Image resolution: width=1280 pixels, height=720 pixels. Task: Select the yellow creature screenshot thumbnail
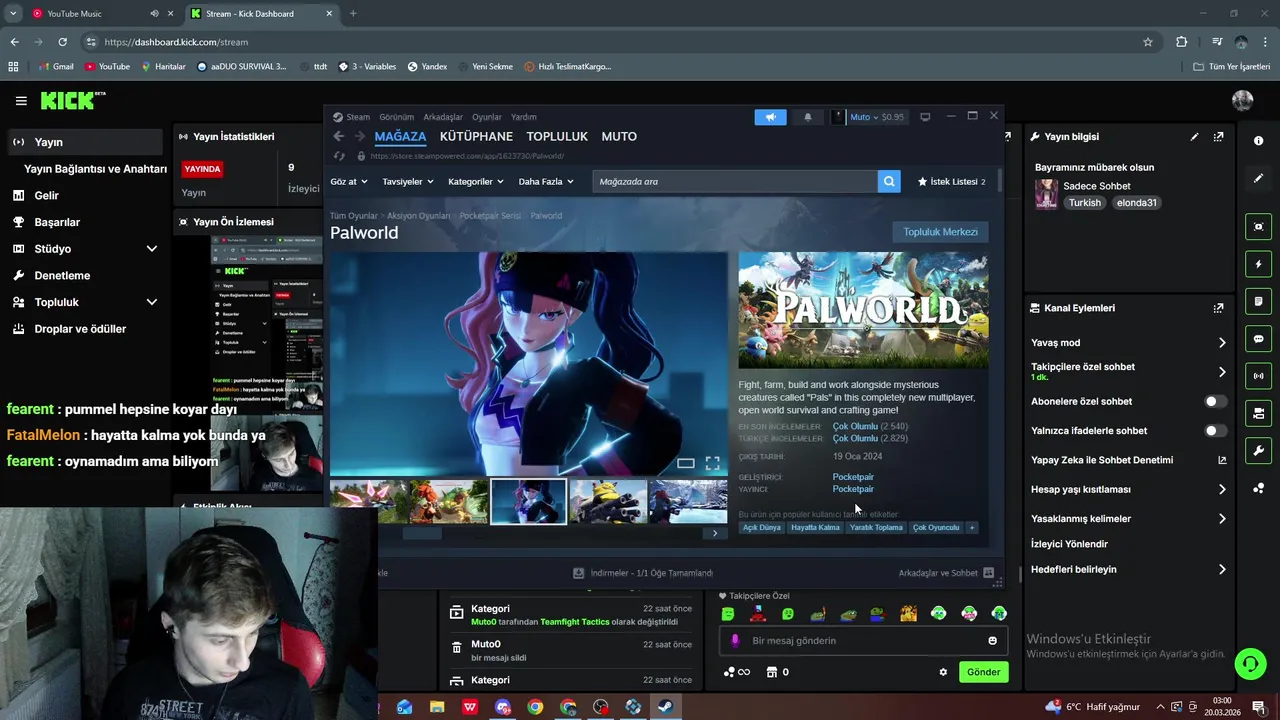(607, 502)
